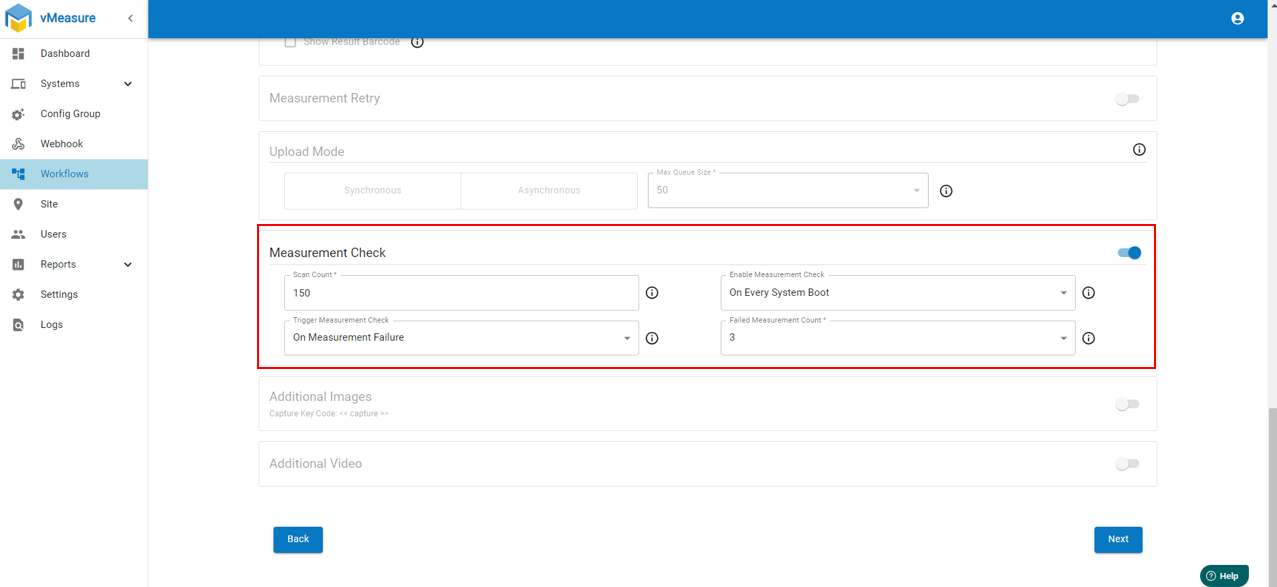Click the user account profile icon
Image resolution: width=1277 pixels, height=587 pixels.
pos(1237,18)
